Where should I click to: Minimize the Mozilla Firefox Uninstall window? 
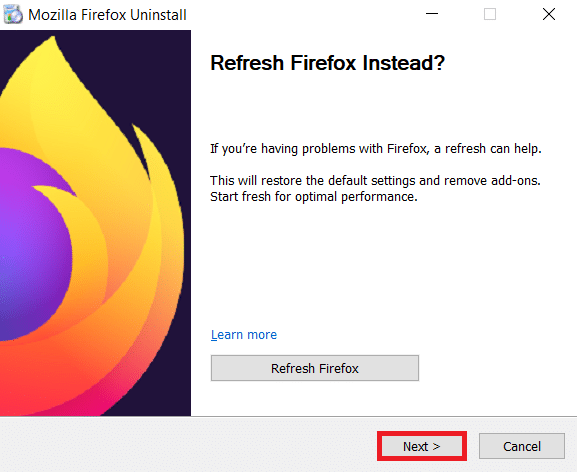click(432, 14)
